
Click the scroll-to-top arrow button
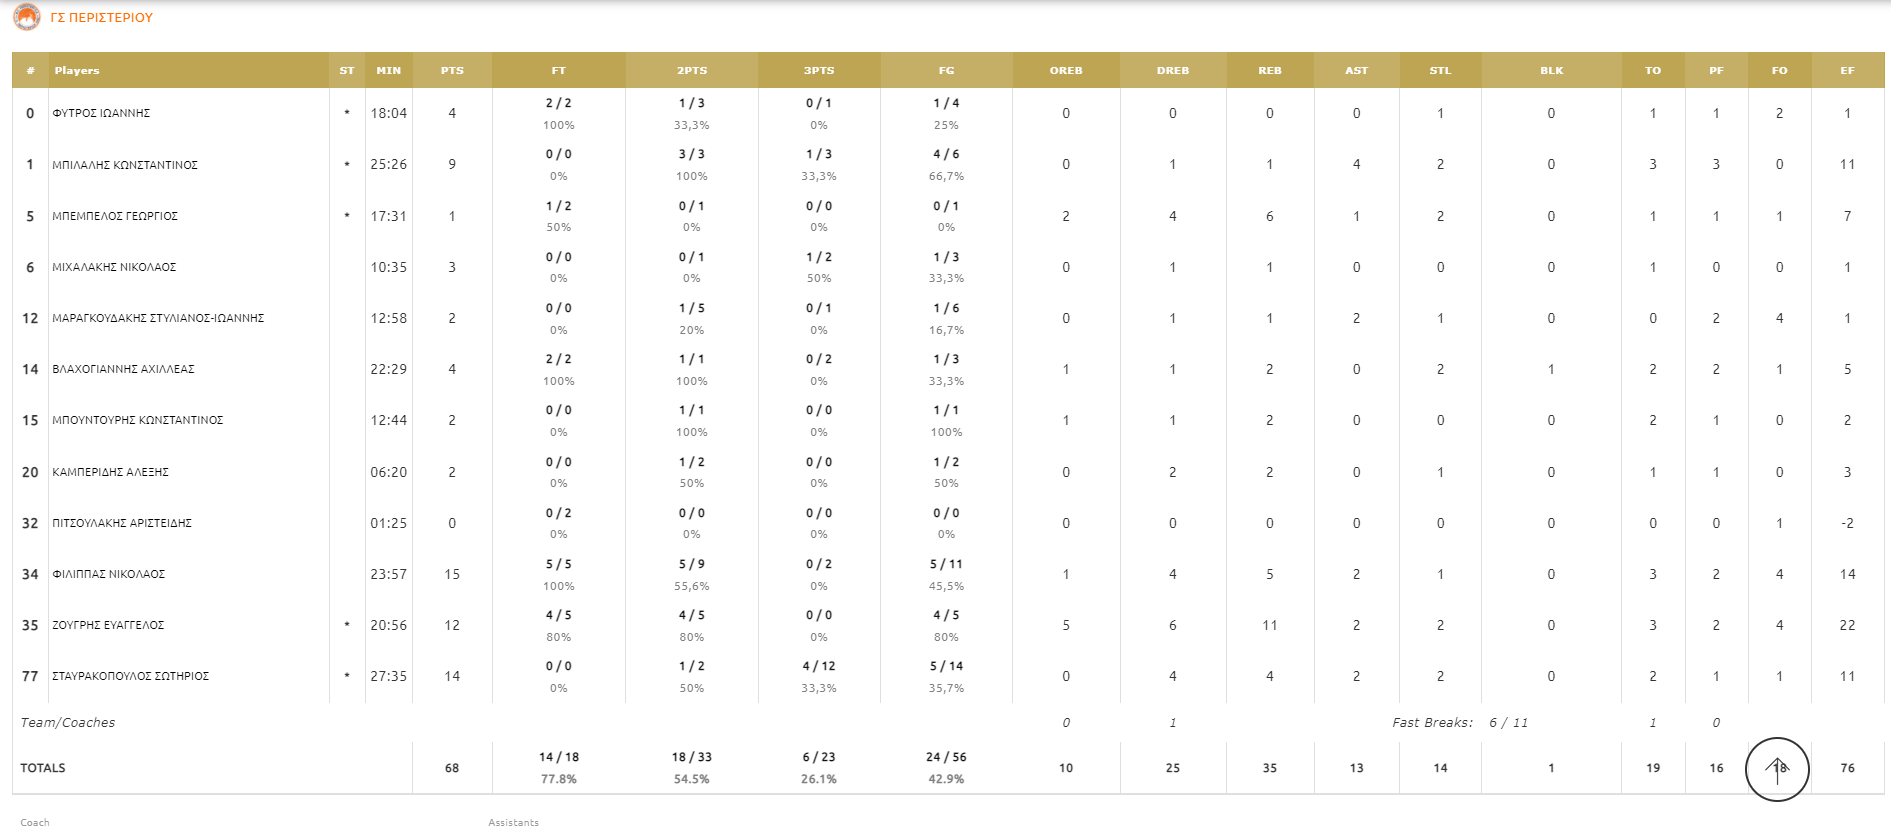click(1777, 769)
